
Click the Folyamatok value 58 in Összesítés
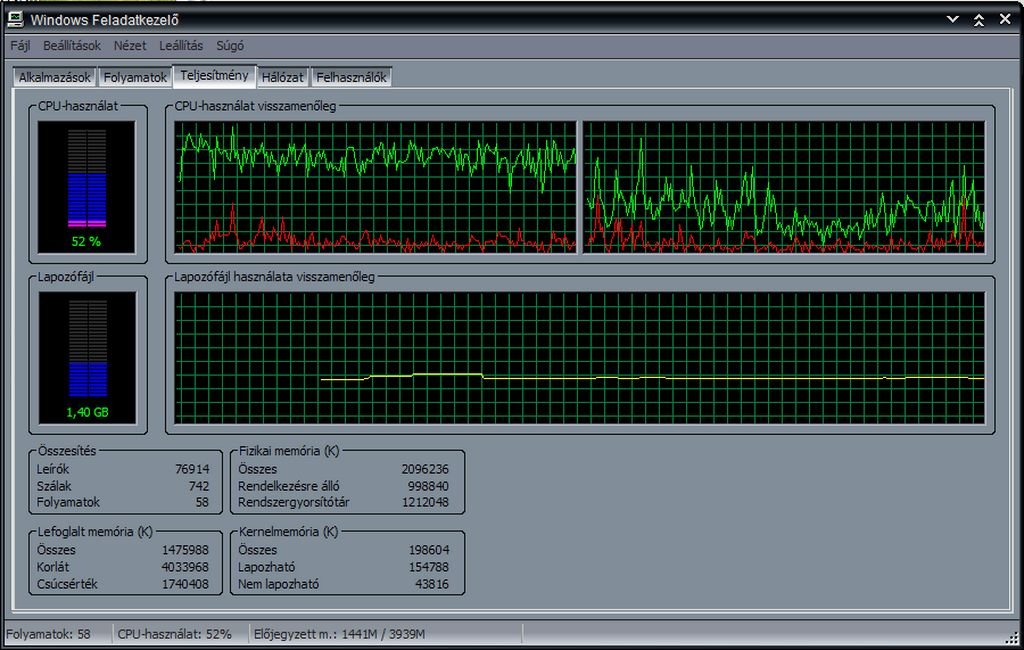202,502
